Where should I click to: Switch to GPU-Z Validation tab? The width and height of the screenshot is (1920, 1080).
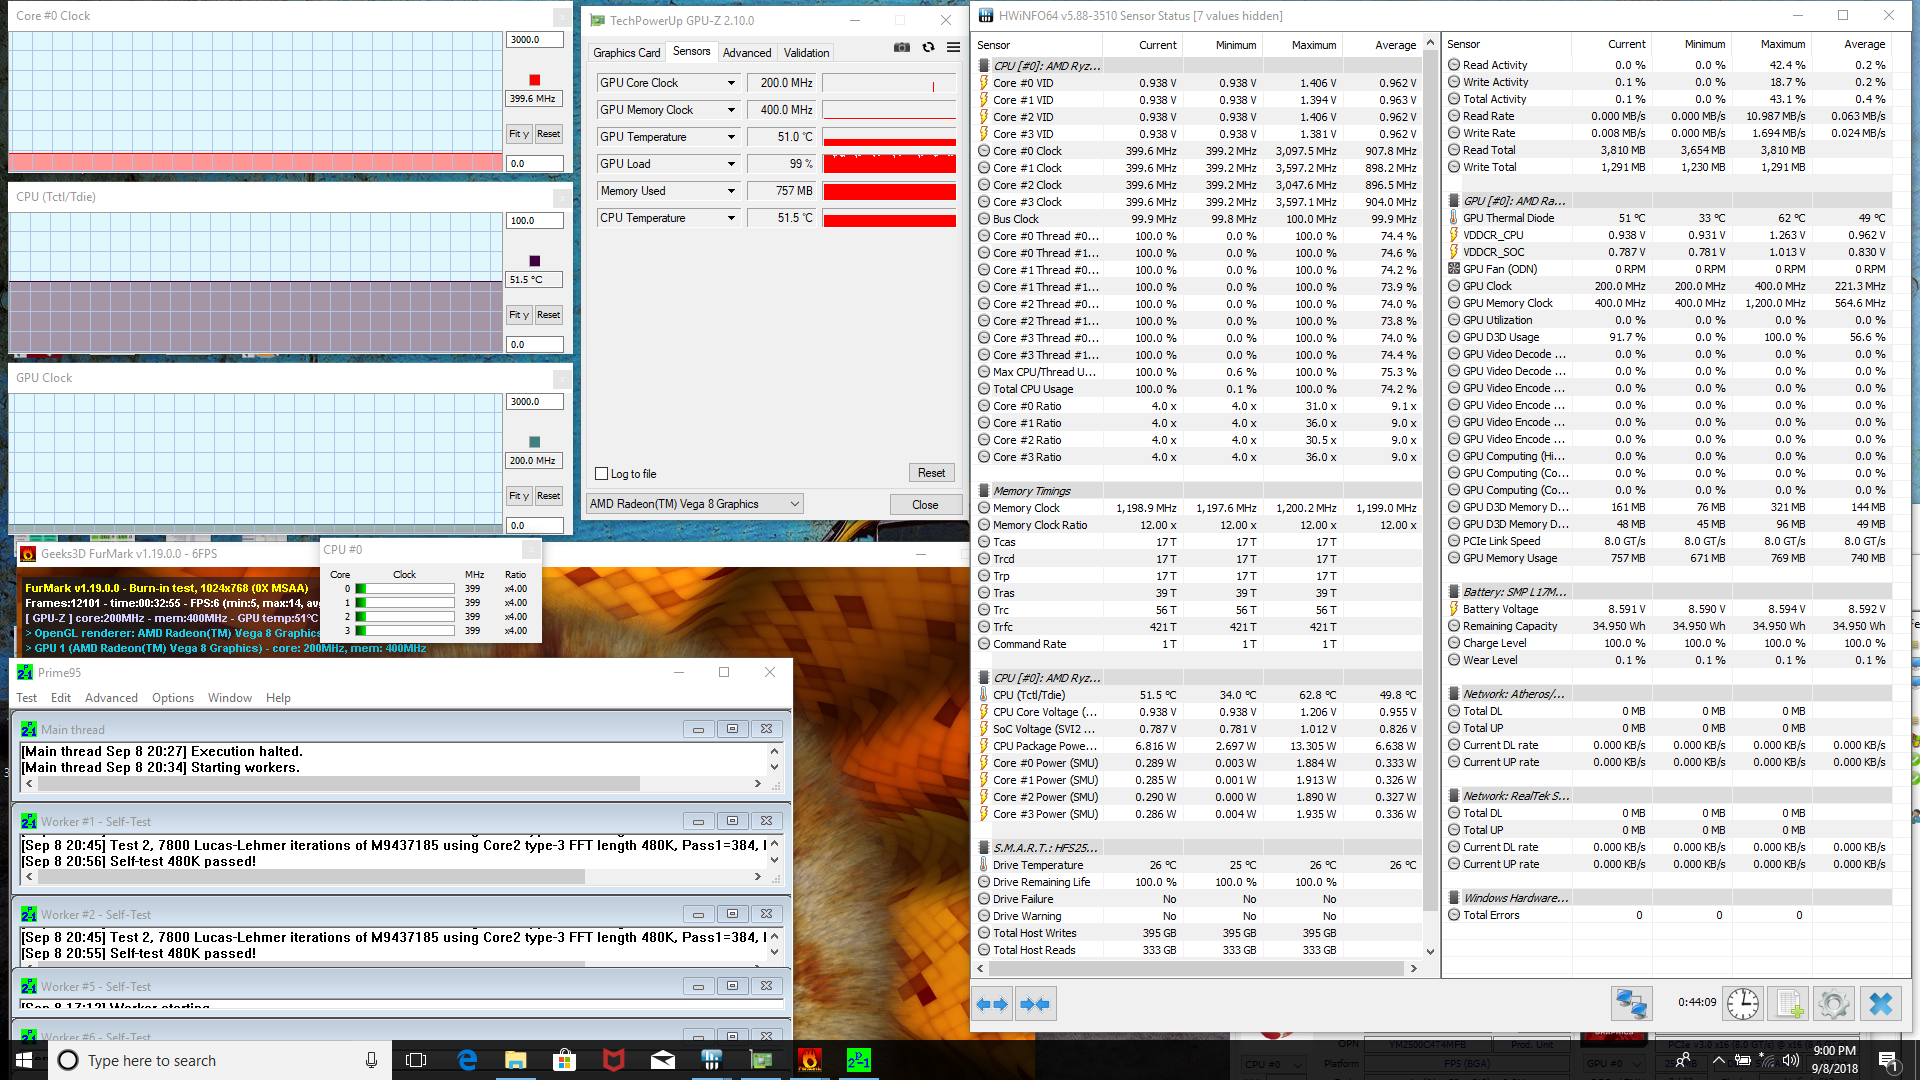(x=806, y=53)
